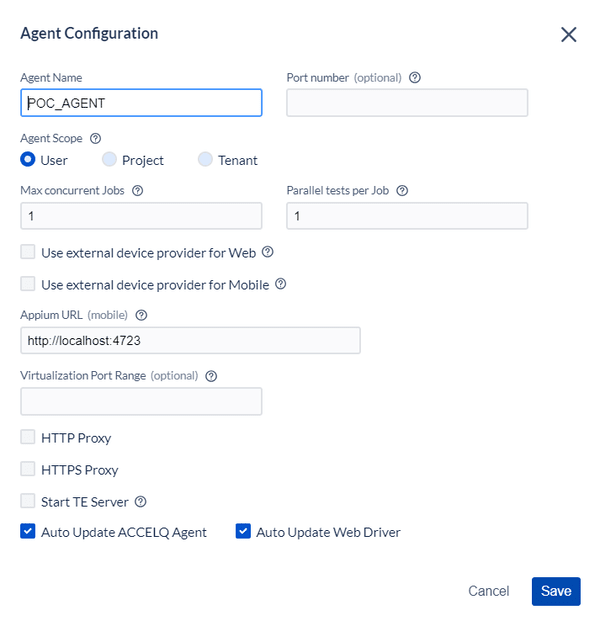Click Virtualization Port Range help icon
The image size is (600, 621).
[211, 376]
